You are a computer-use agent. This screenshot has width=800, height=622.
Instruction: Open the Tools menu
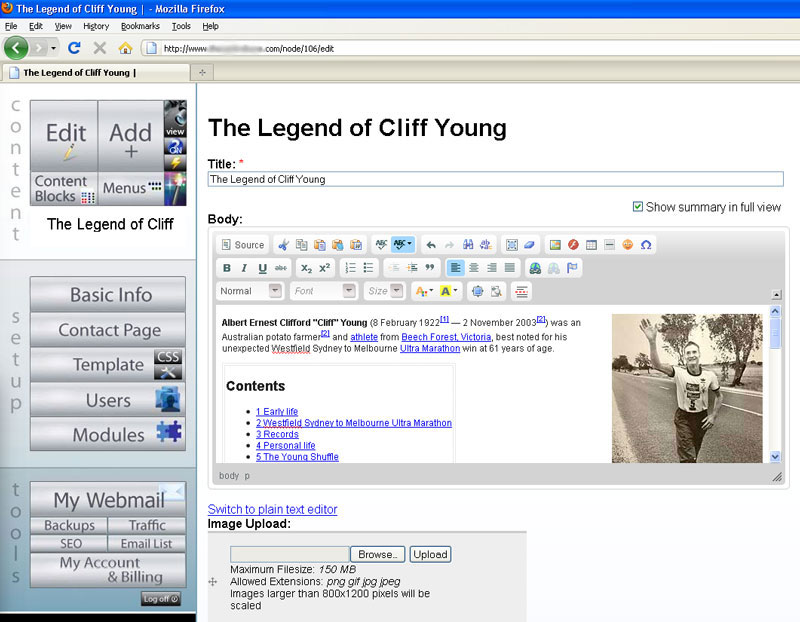tap(181, 26)
